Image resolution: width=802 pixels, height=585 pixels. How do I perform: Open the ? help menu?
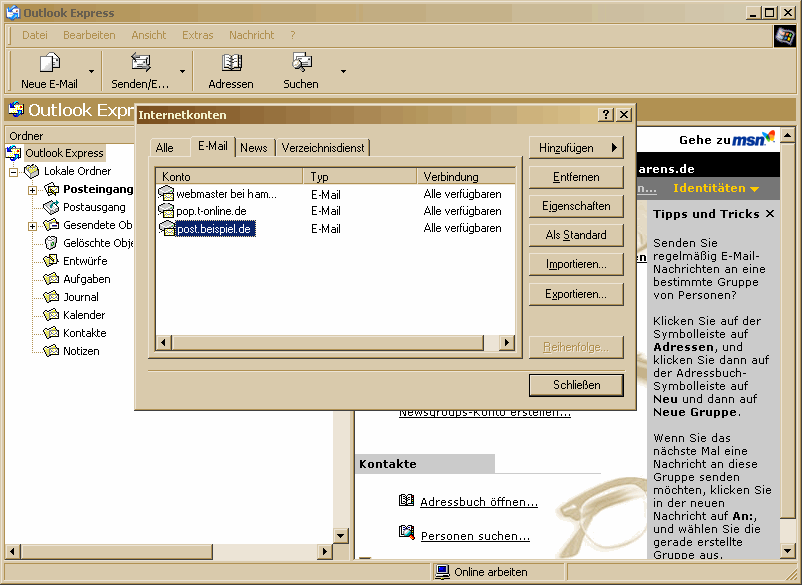(x=293, y=35)
